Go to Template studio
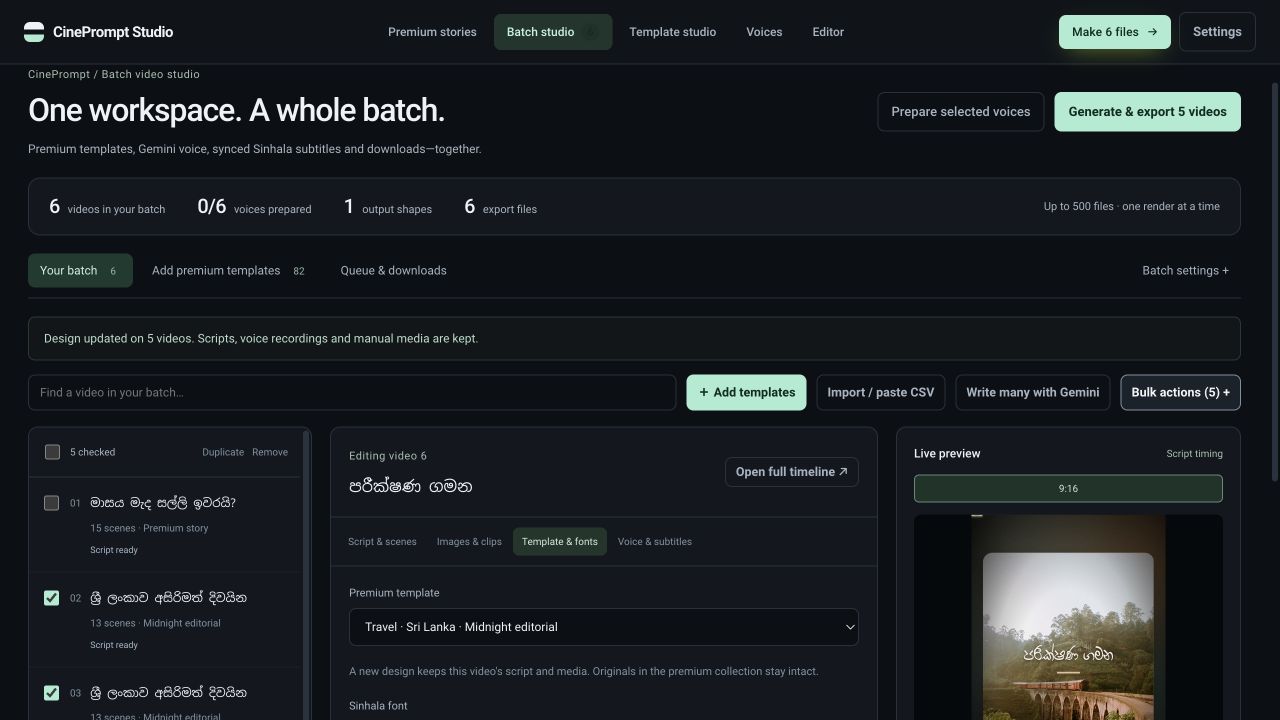This screenshot has height=720, width=1280. 672,32
